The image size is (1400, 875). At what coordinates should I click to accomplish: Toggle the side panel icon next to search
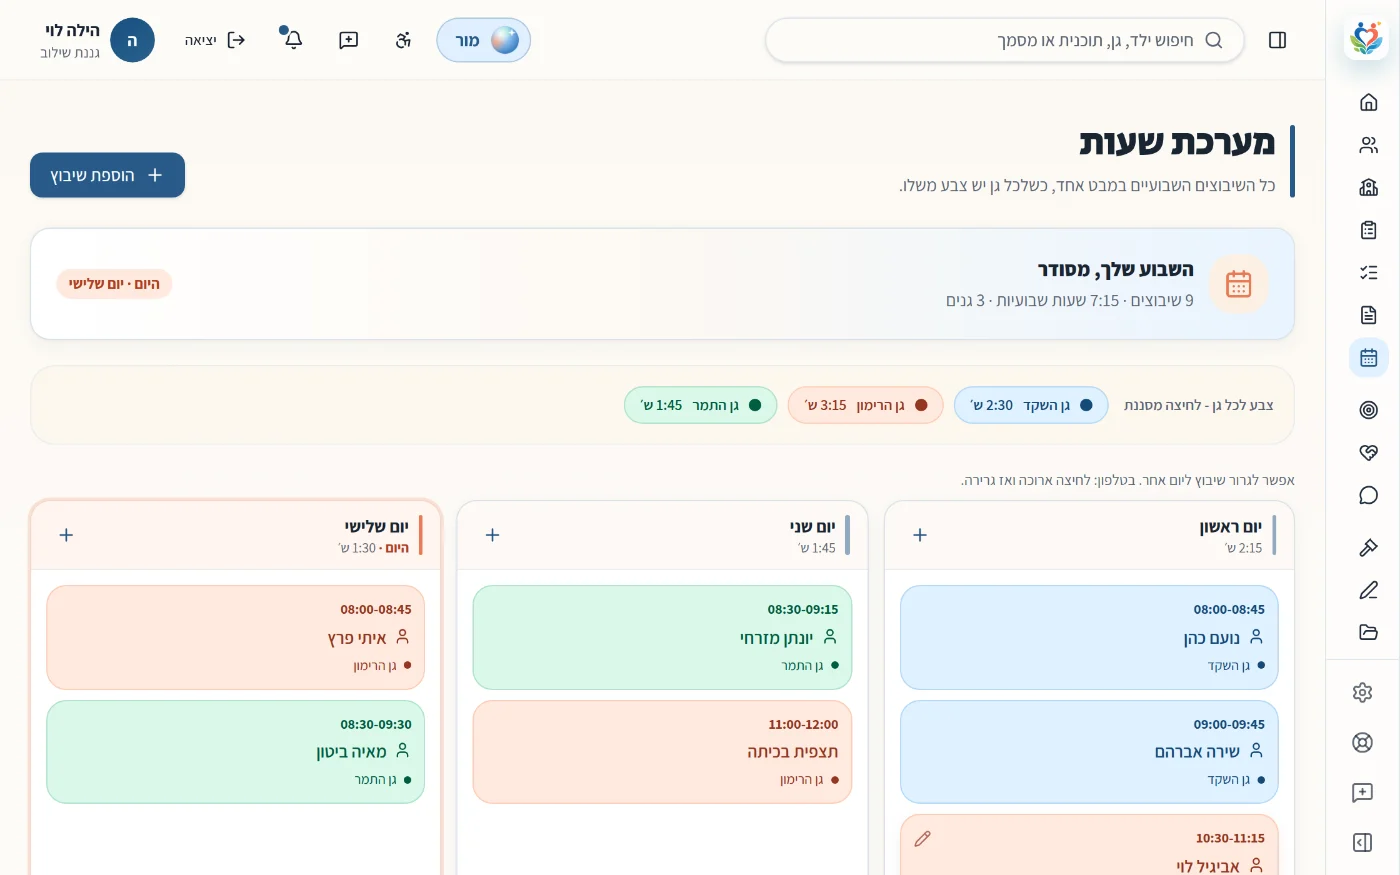1277,40
